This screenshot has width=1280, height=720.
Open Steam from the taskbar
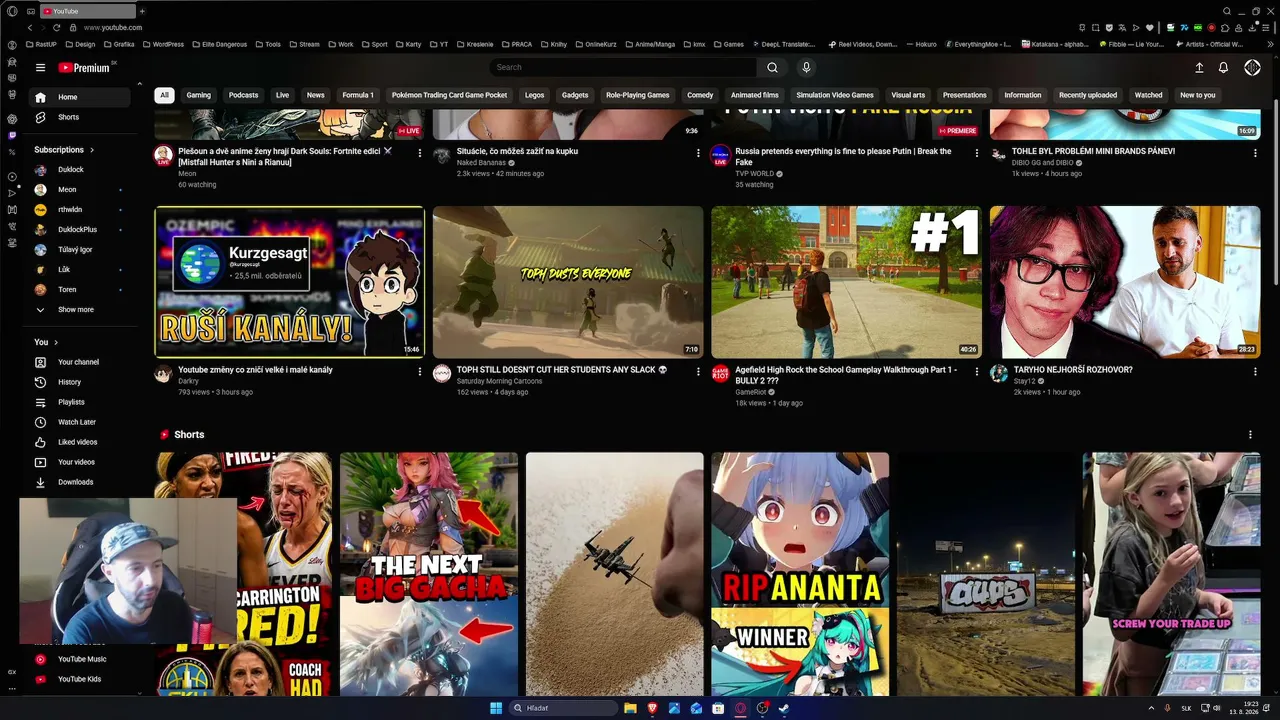click(784, 708)
